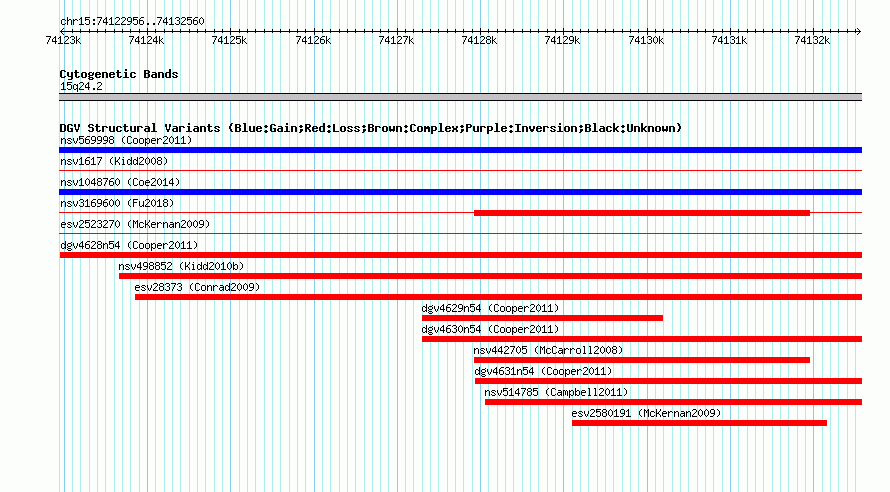This screenshot has height=492, width=890.
Task: Open nsv498852 (Kidd2010b) variant
Action: pyautogui.click(x=181, y=266)
